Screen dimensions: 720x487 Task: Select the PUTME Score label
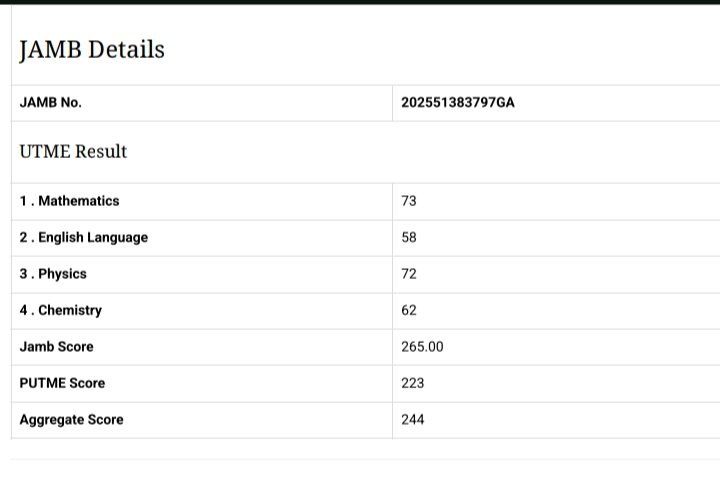pyautogui.click(x=62, y=383)
